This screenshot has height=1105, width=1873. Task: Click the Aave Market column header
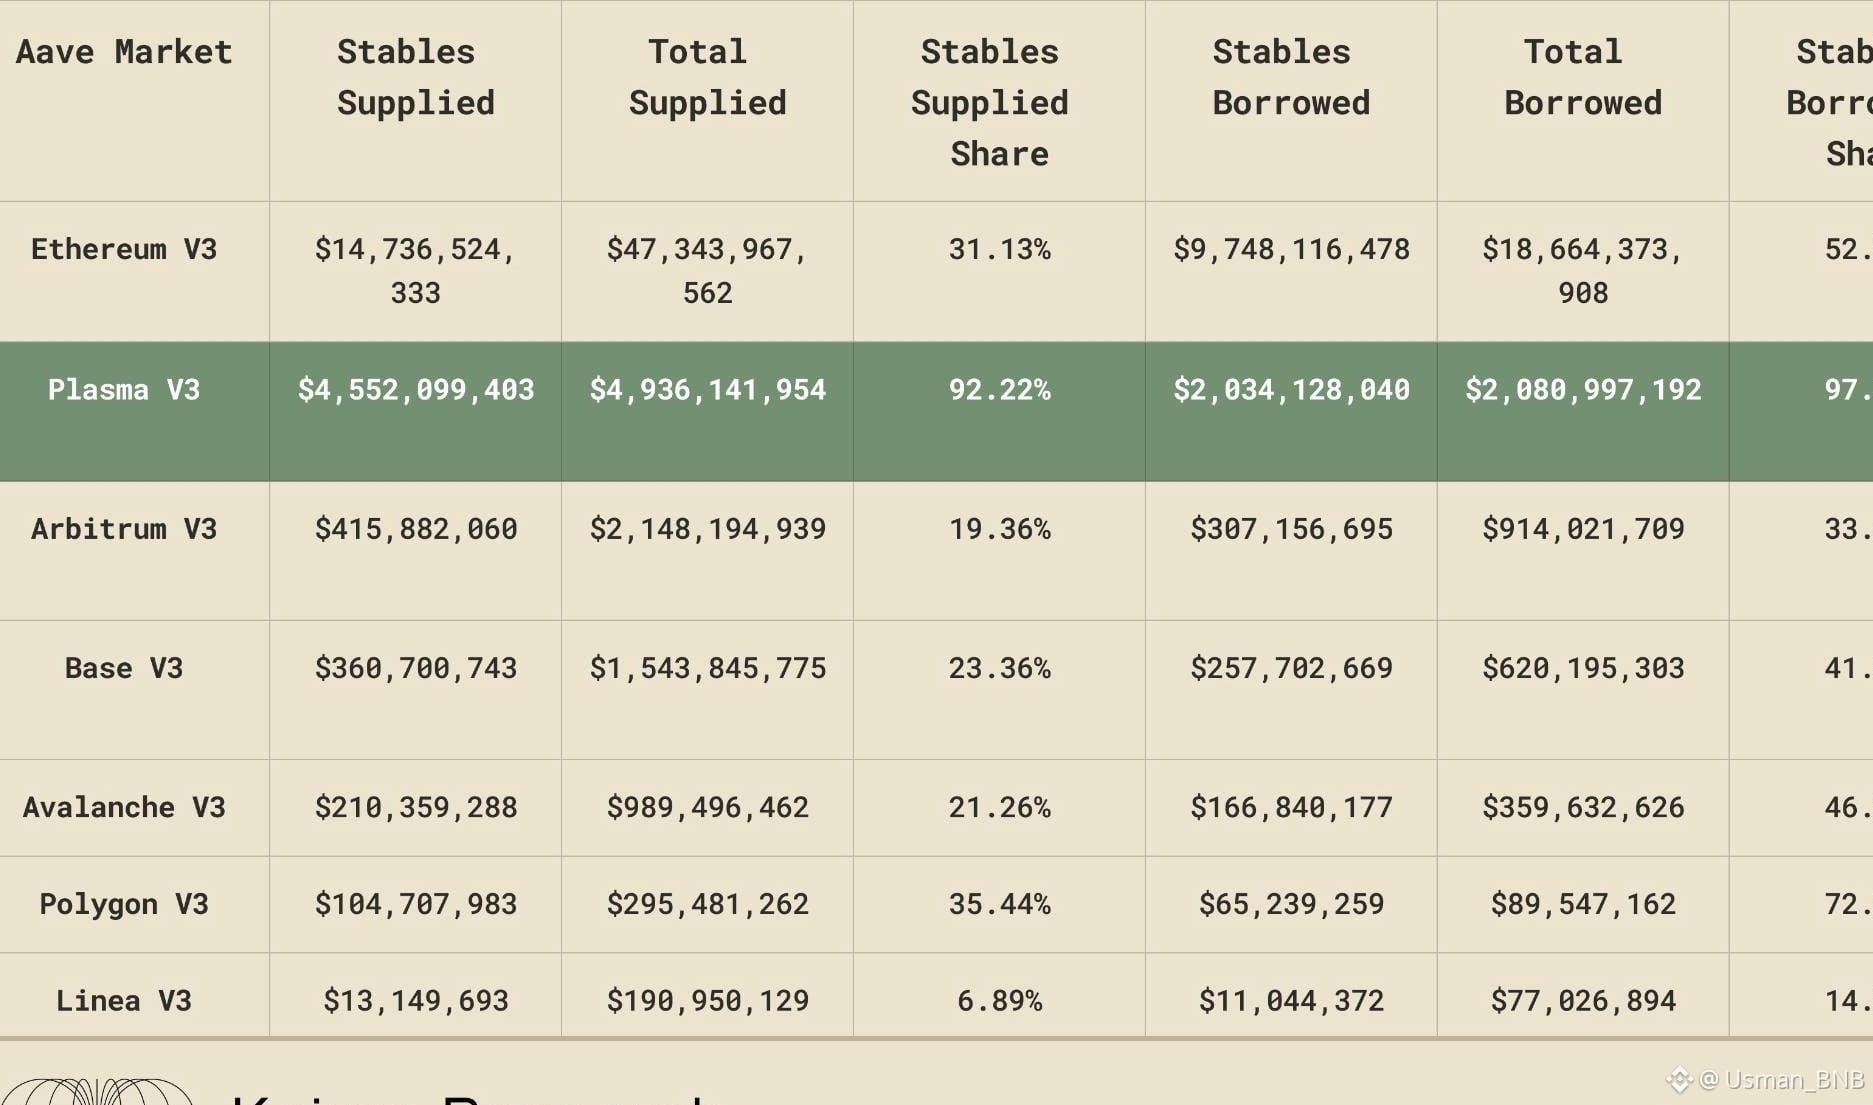tap(124, 52)
